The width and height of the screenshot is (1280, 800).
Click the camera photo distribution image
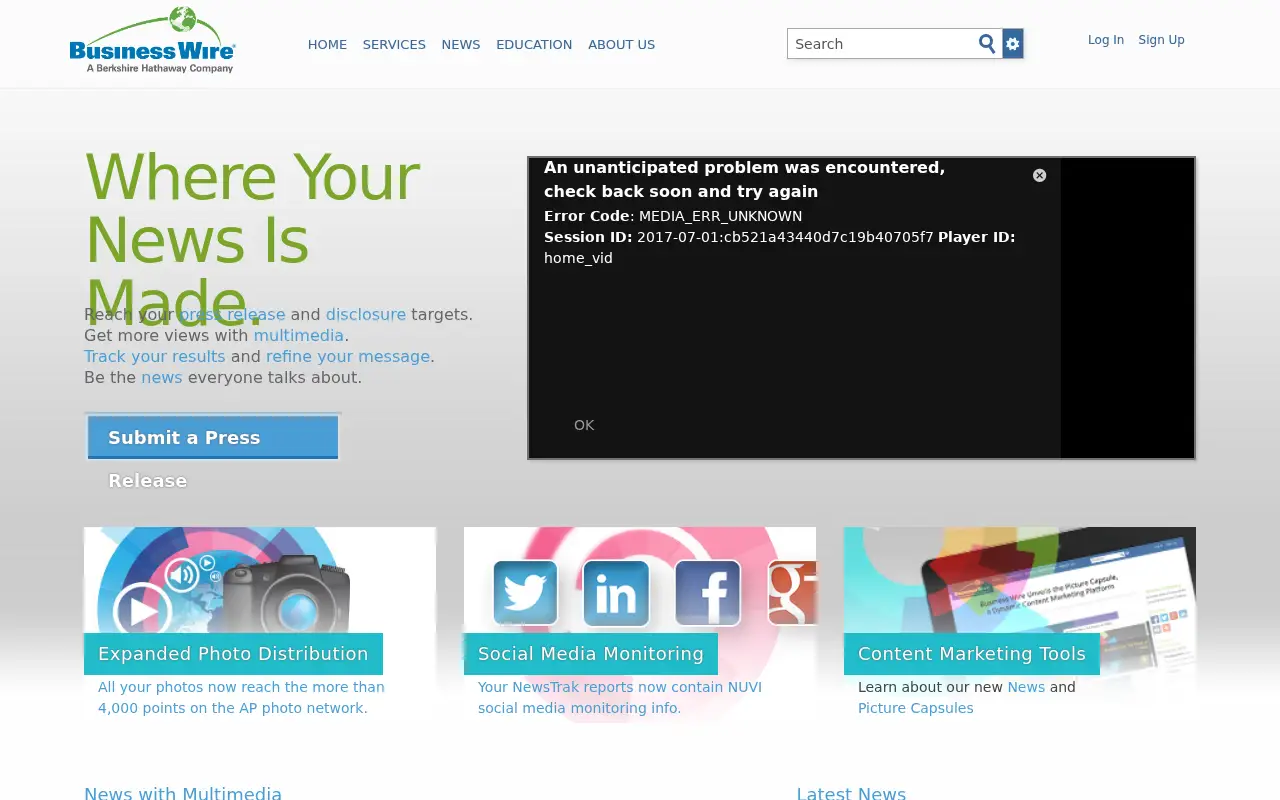click(x=260, y=580)
